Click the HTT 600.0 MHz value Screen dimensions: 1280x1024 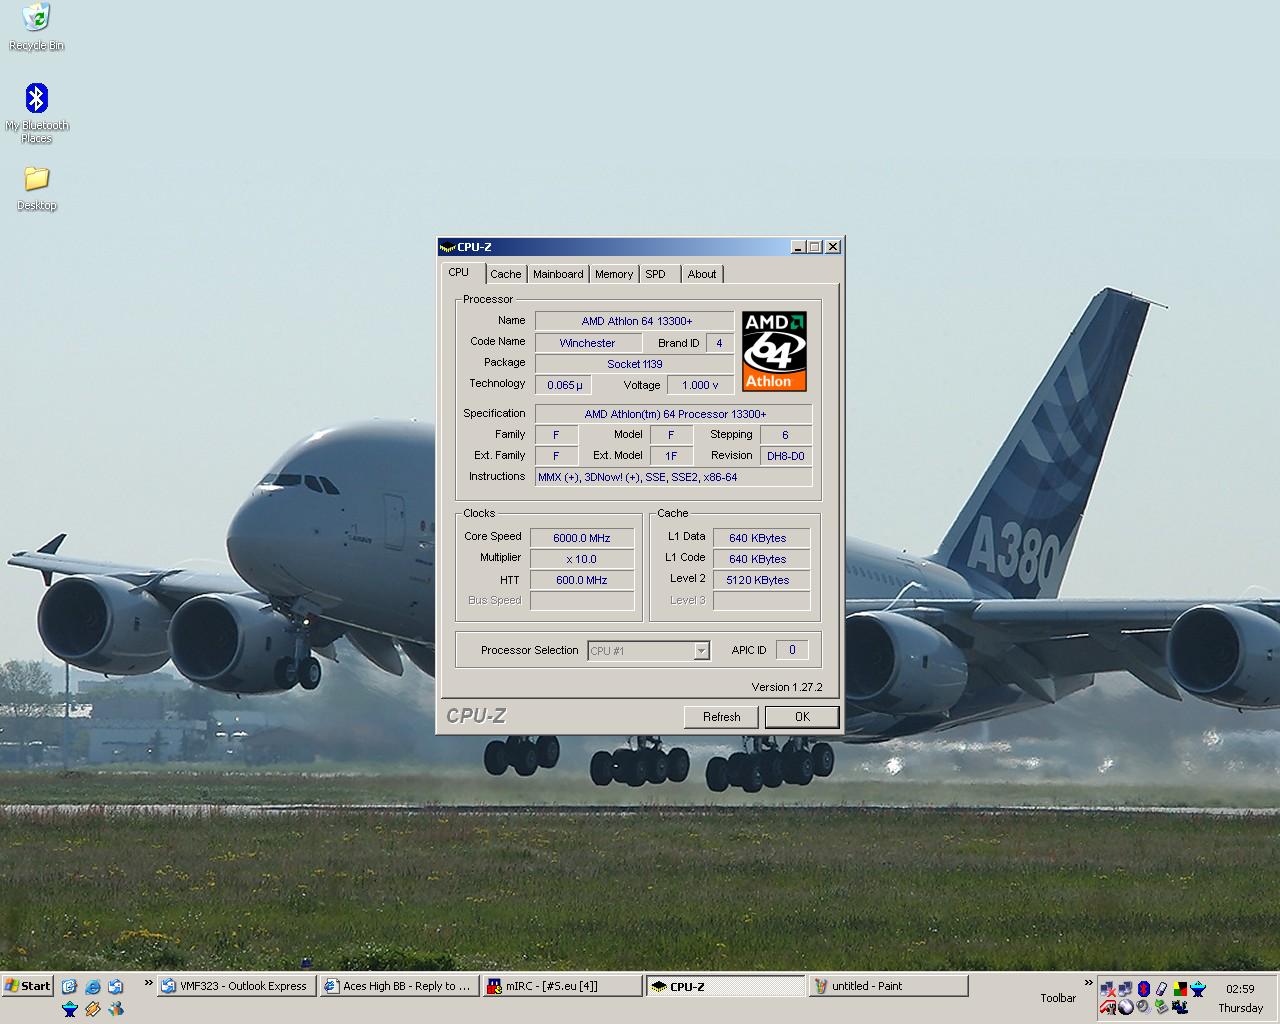coord(582,580)
